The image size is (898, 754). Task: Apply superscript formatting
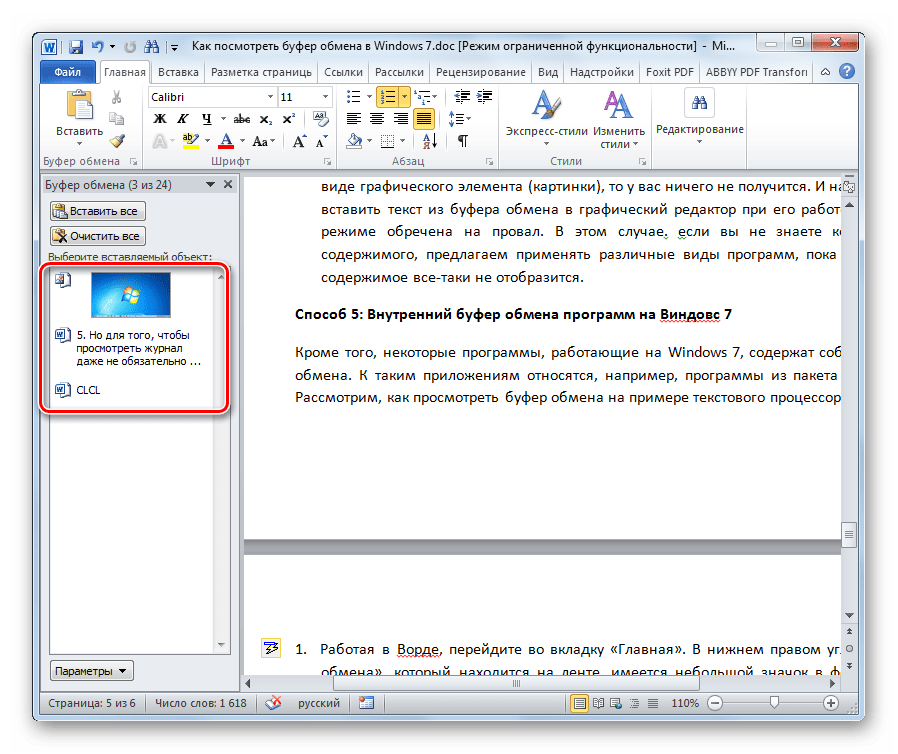pos(289,119)
